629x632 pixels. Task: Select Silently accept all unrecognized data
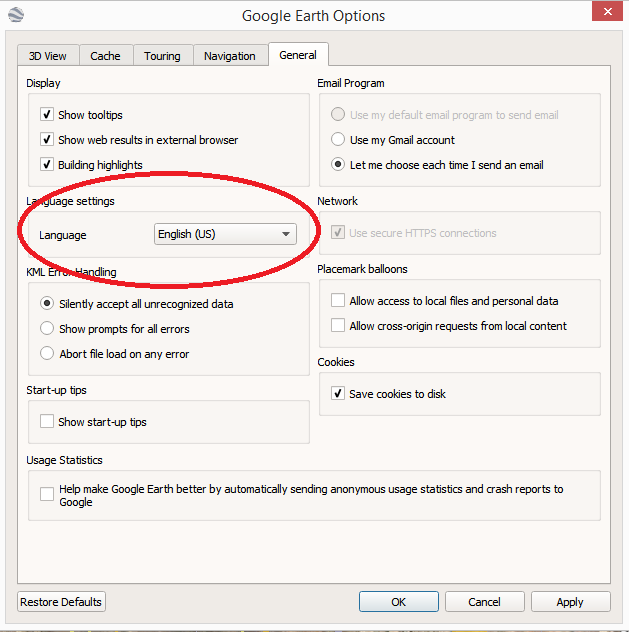coord(47,303)
